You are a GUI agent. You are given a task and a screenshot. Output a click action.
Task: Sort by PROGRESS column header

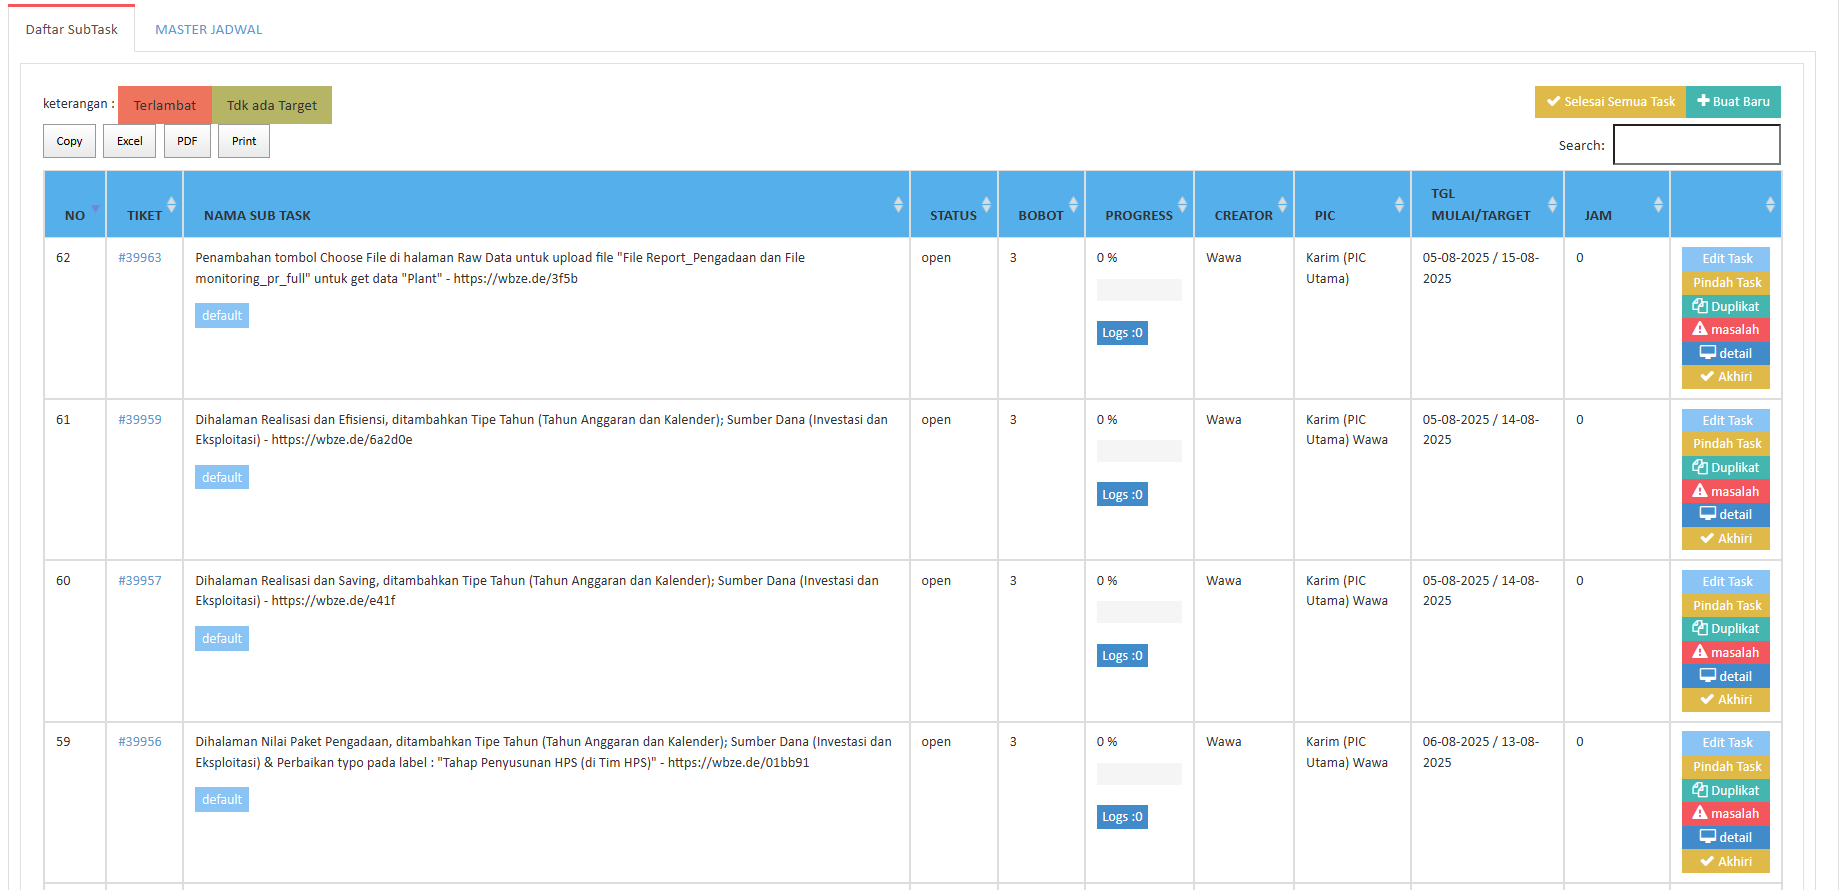pos(1138,215)
